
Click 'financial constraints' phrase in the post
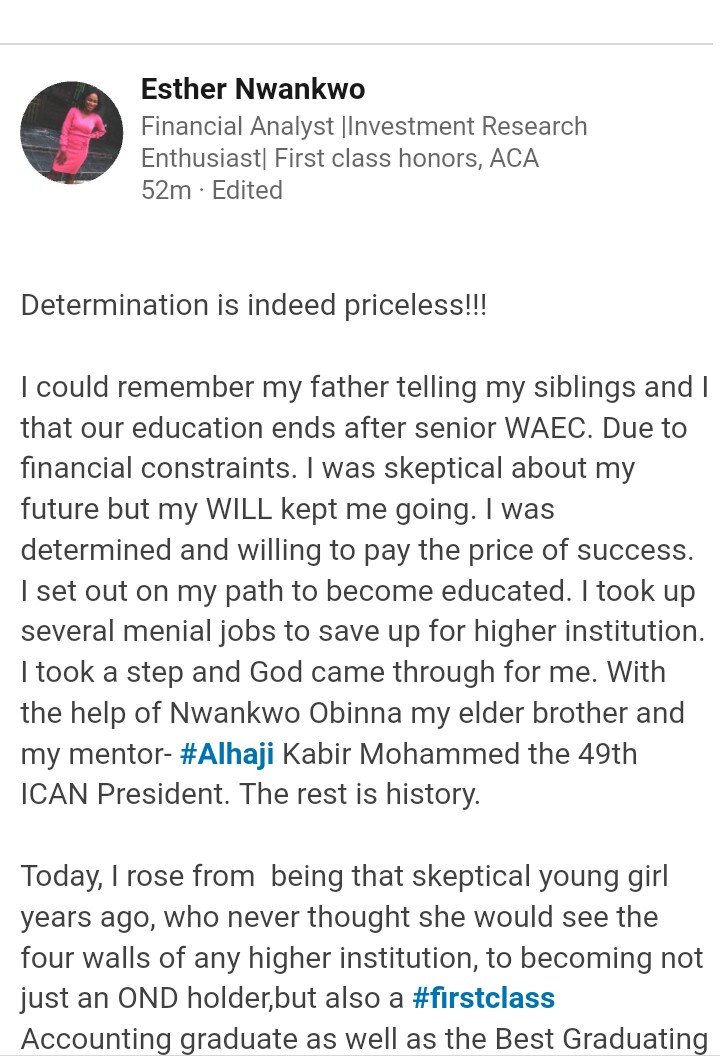(159, 469)
